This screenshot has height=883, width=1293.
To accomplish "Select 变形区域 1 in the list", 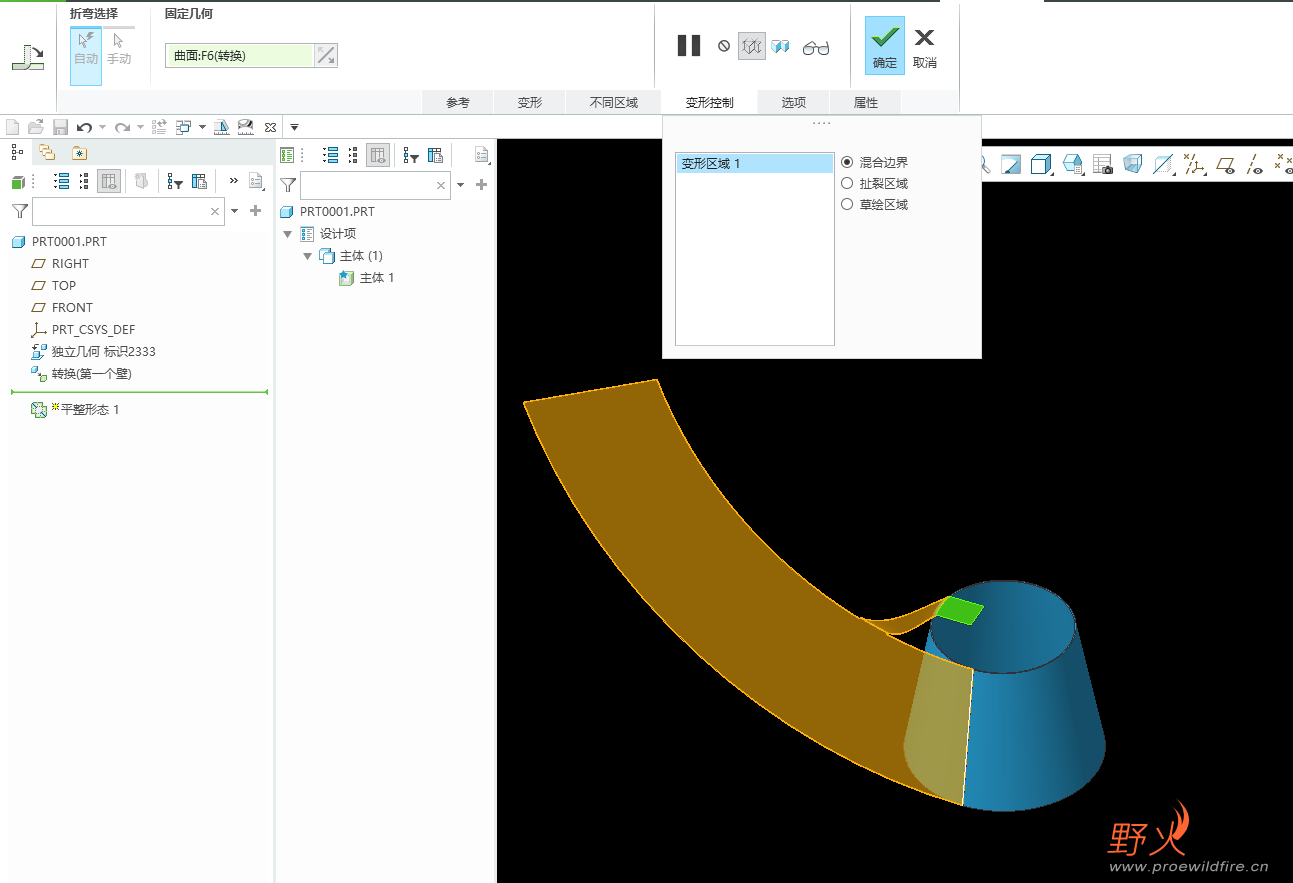I will point(755,164).
